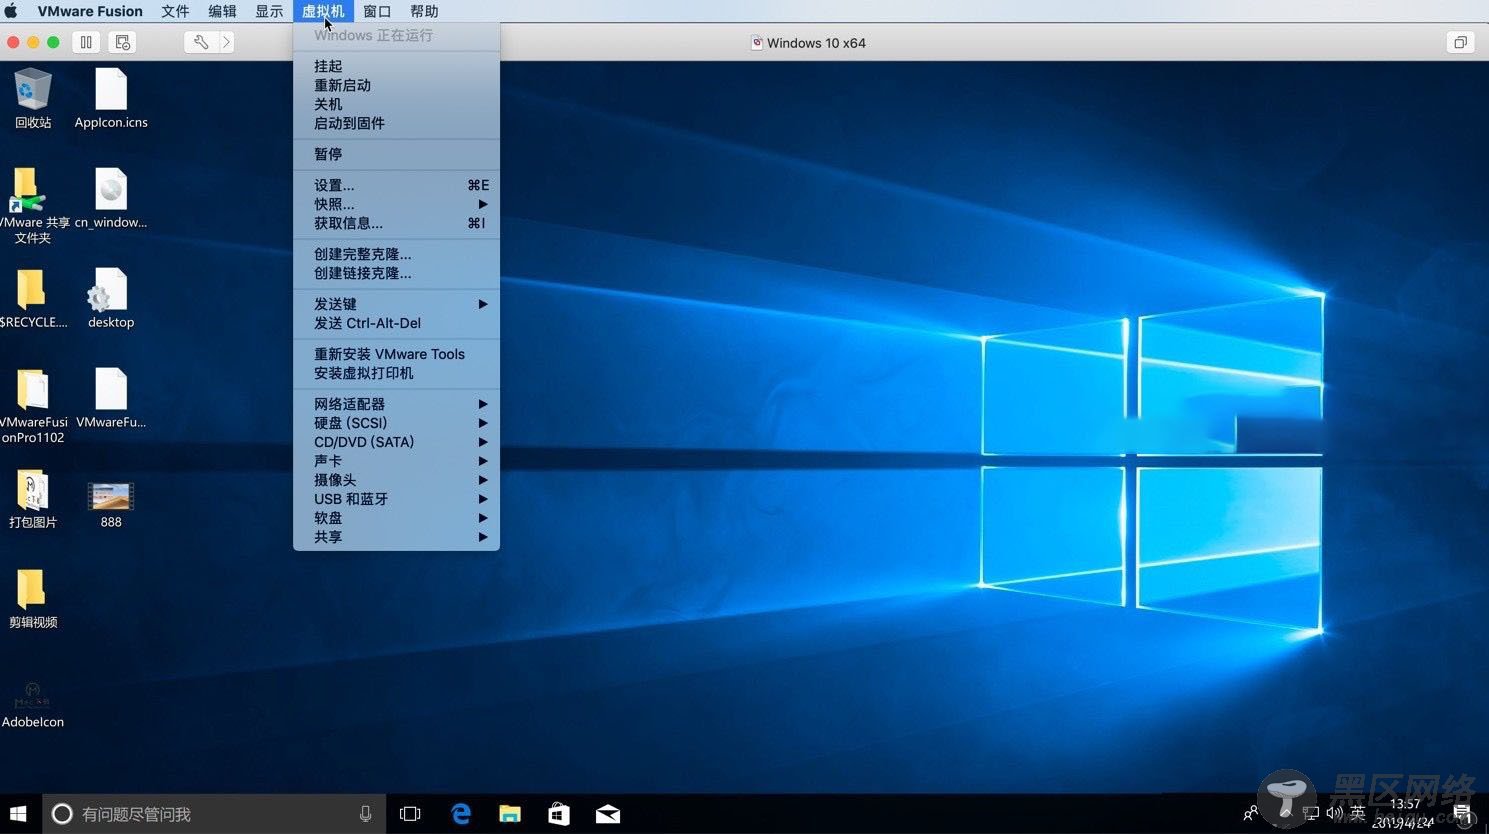Open the 显示 menu

269,11
